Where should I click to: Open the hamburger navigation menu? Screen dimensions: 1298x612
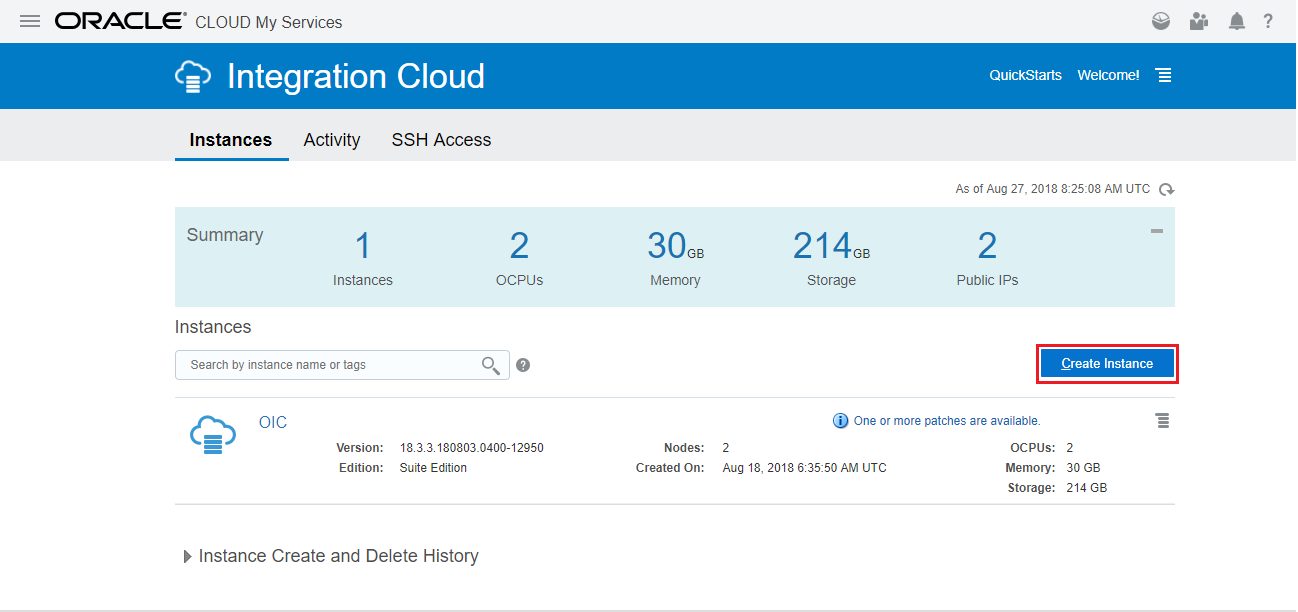click(30, 21)
